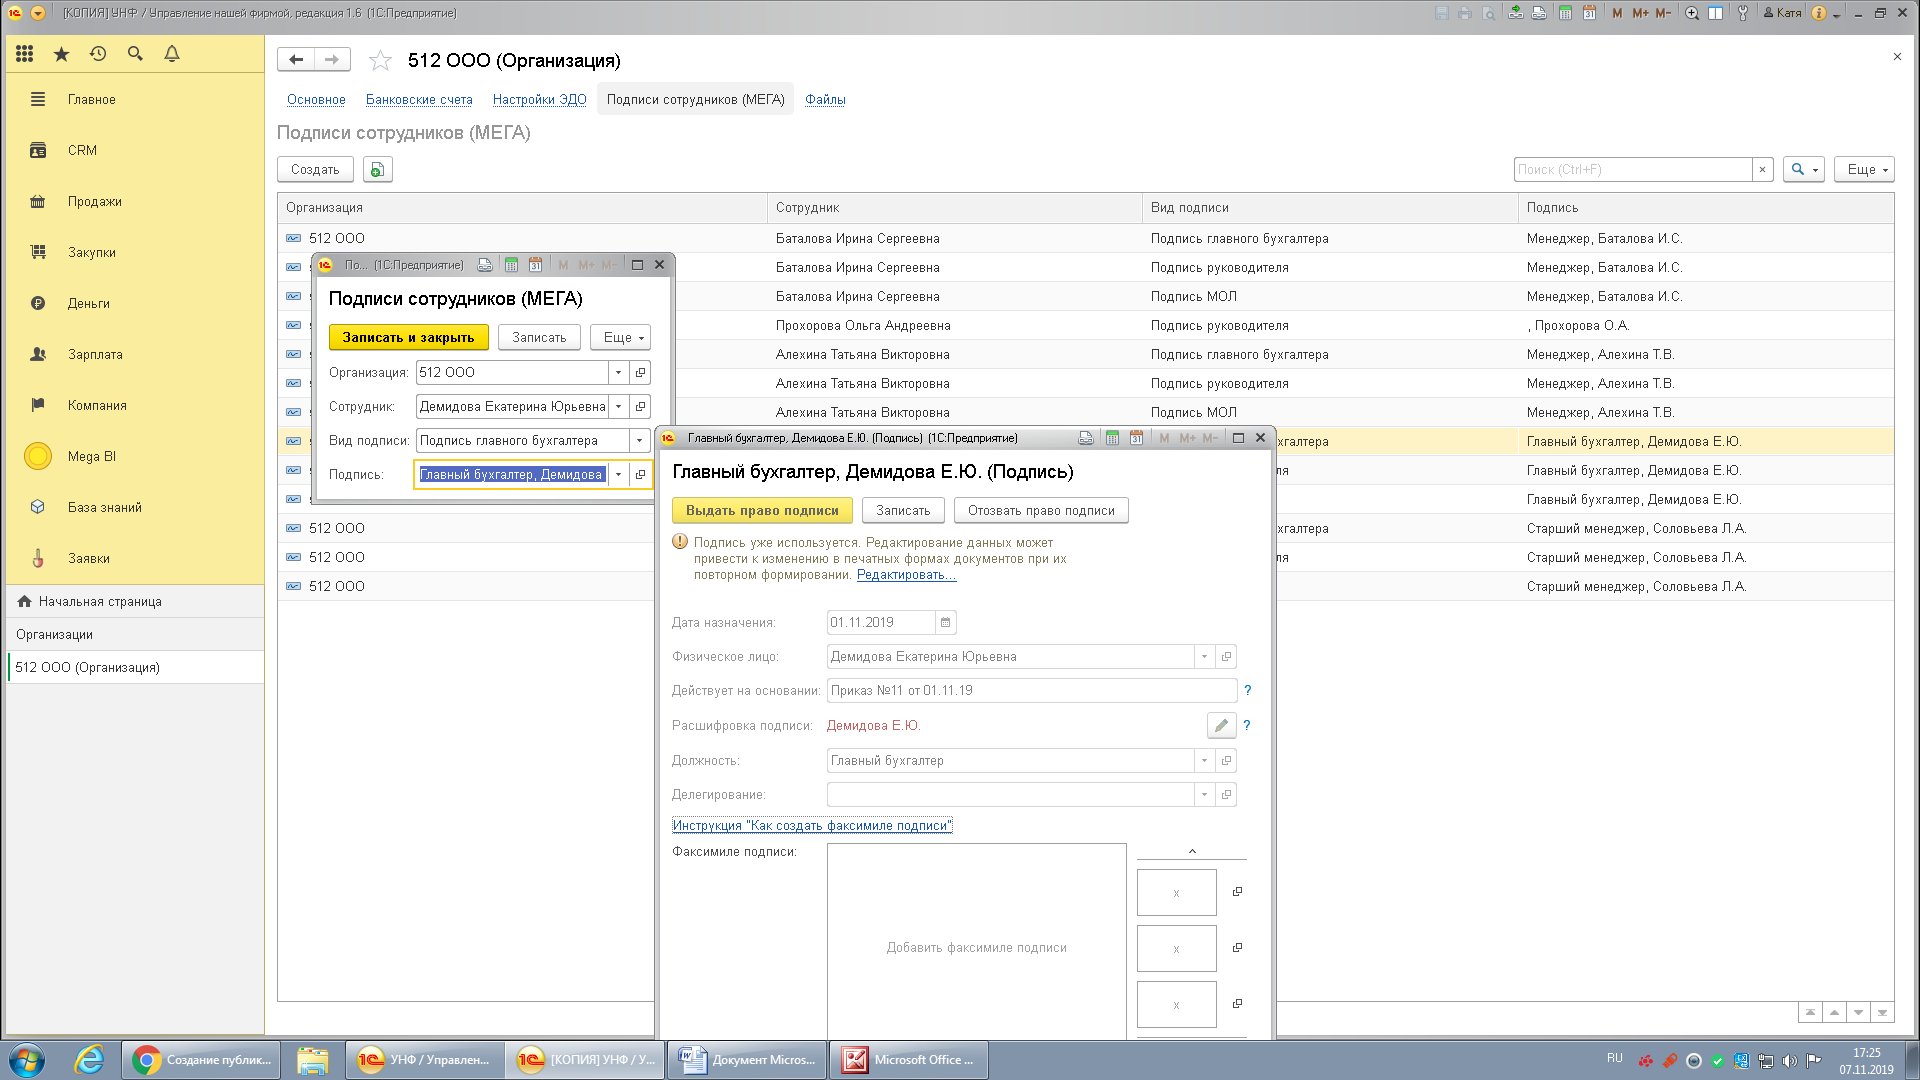Go to Начальная страница
The height and width of the screenshot is (1080, 1920).
pyautogui.click(x=135, y=601)
